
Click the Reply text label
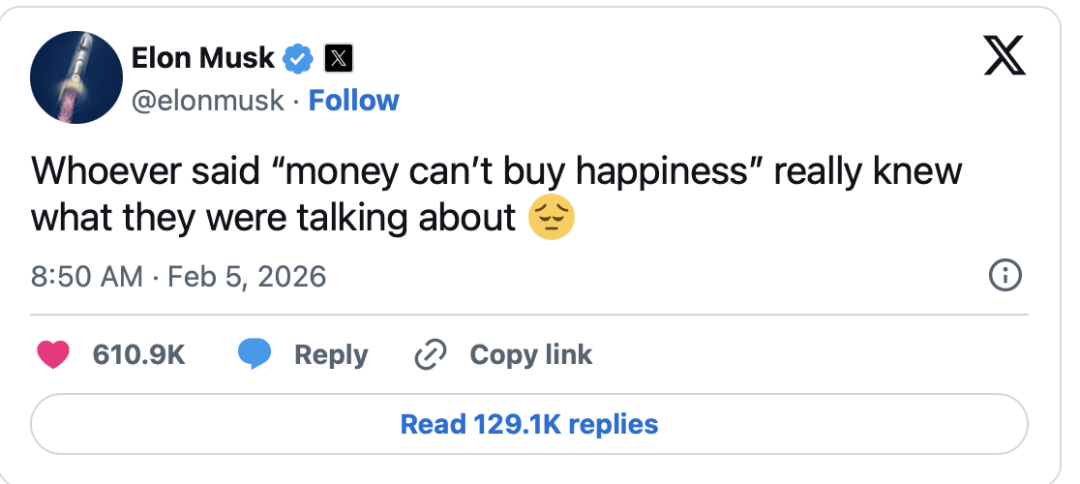click(x=331, y=355)
